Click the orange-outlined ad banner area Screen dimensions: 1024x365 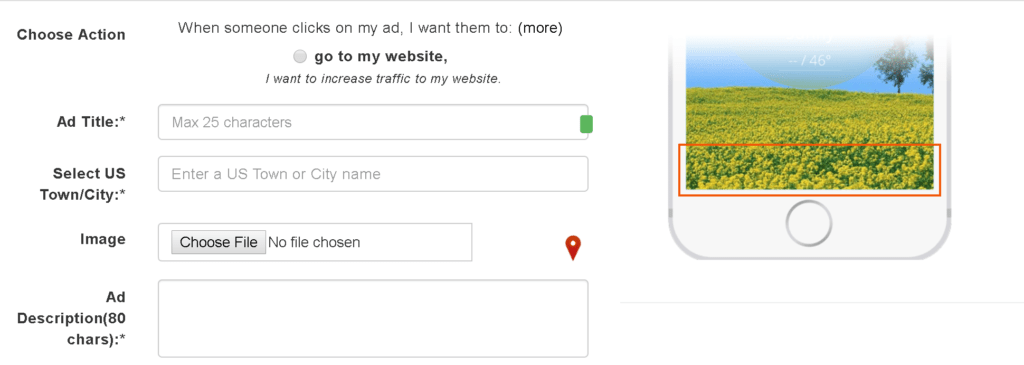pos(809,170)
